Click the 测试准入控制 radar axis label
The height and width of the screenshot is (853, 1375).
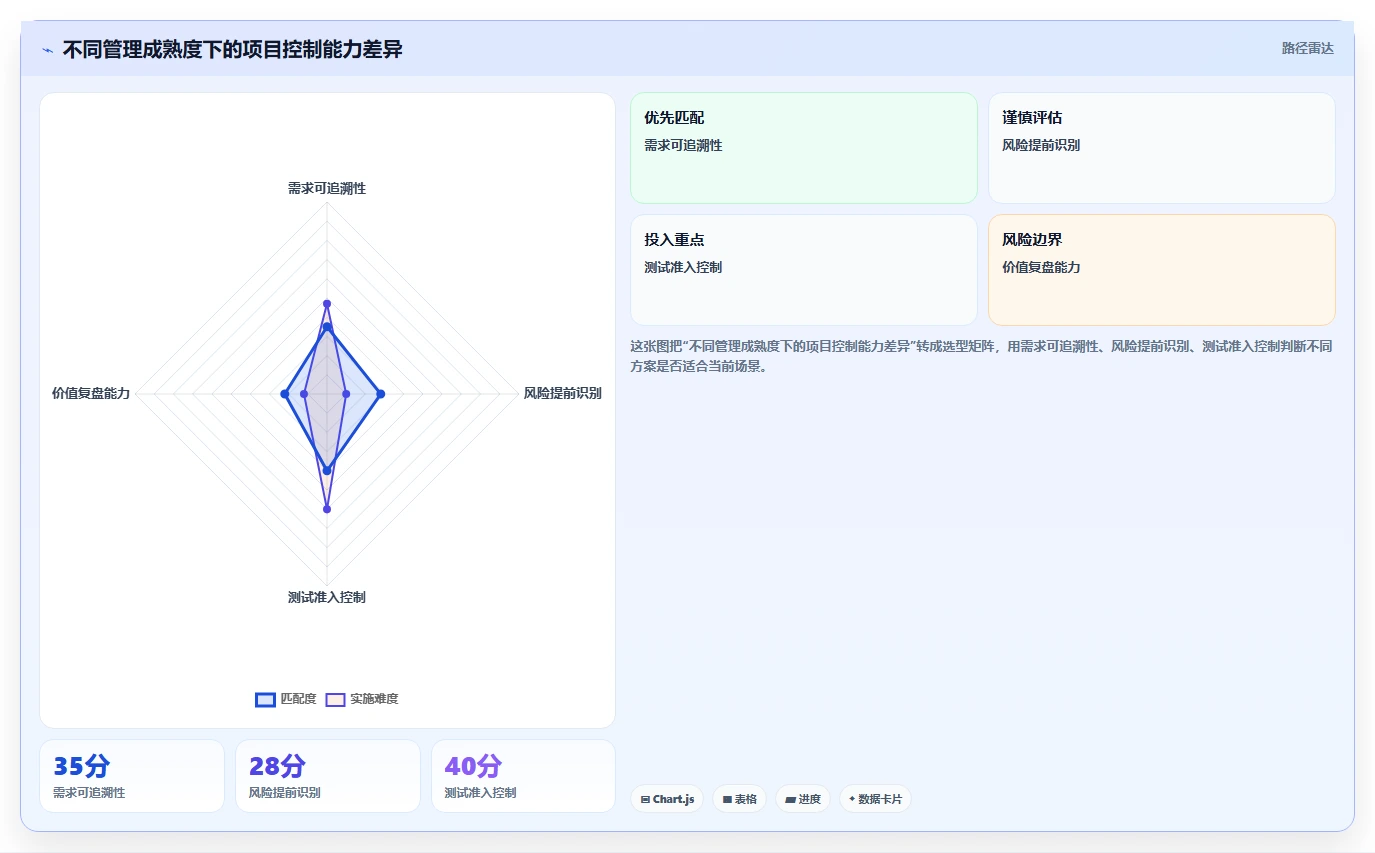click(327, 597)
